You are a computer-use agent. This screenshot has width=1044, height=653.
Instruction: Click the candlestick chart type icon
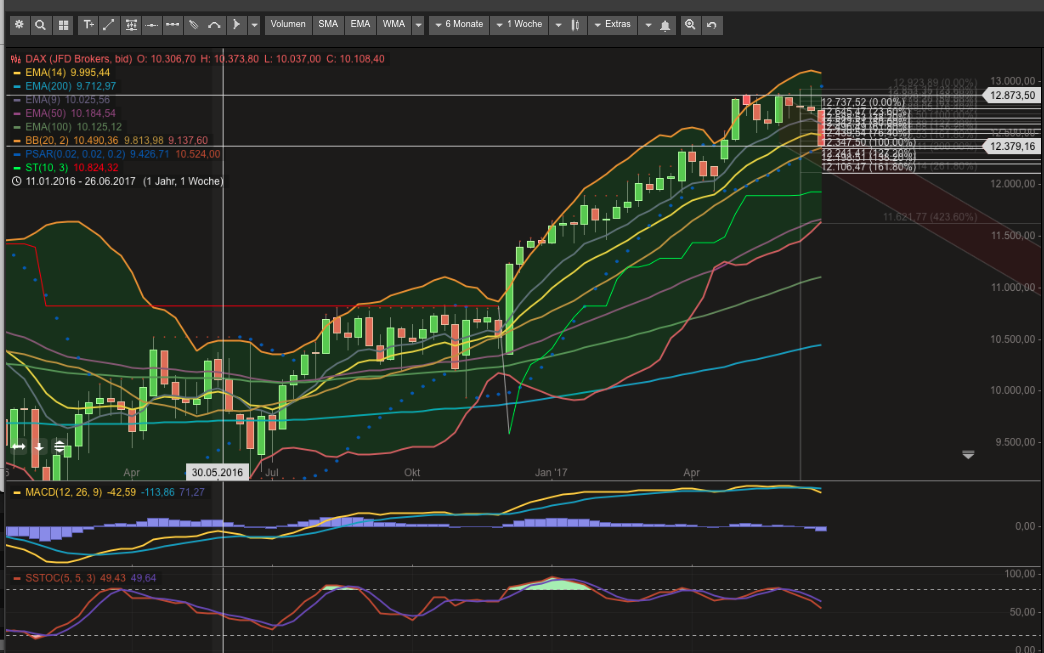coord(575,25)
